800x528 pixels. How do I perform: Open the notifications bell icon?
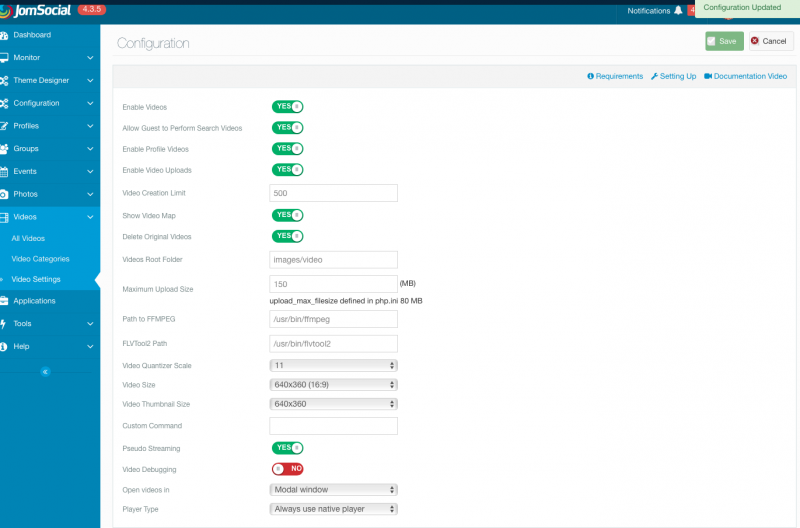pyautogui.click(x=678, y=10)
